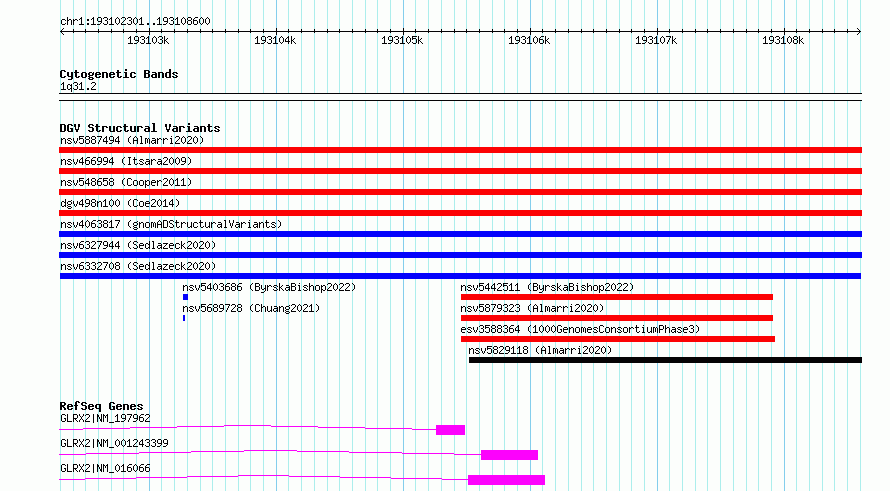
Task: Click the 193108k ruler position
Action: (783, 41)
